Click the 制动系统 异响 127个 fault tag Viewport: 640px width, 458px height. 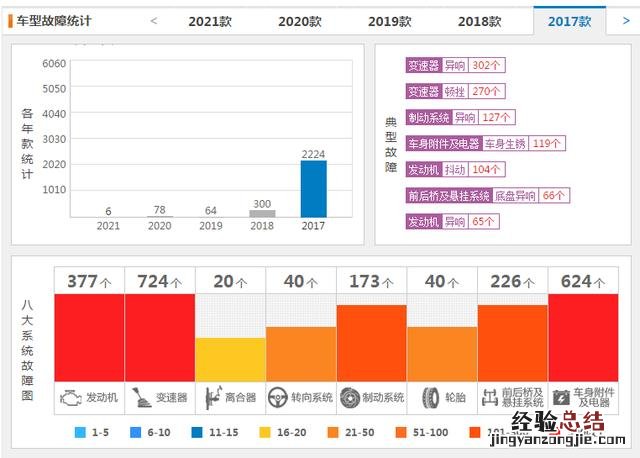(x=460, y=117)
